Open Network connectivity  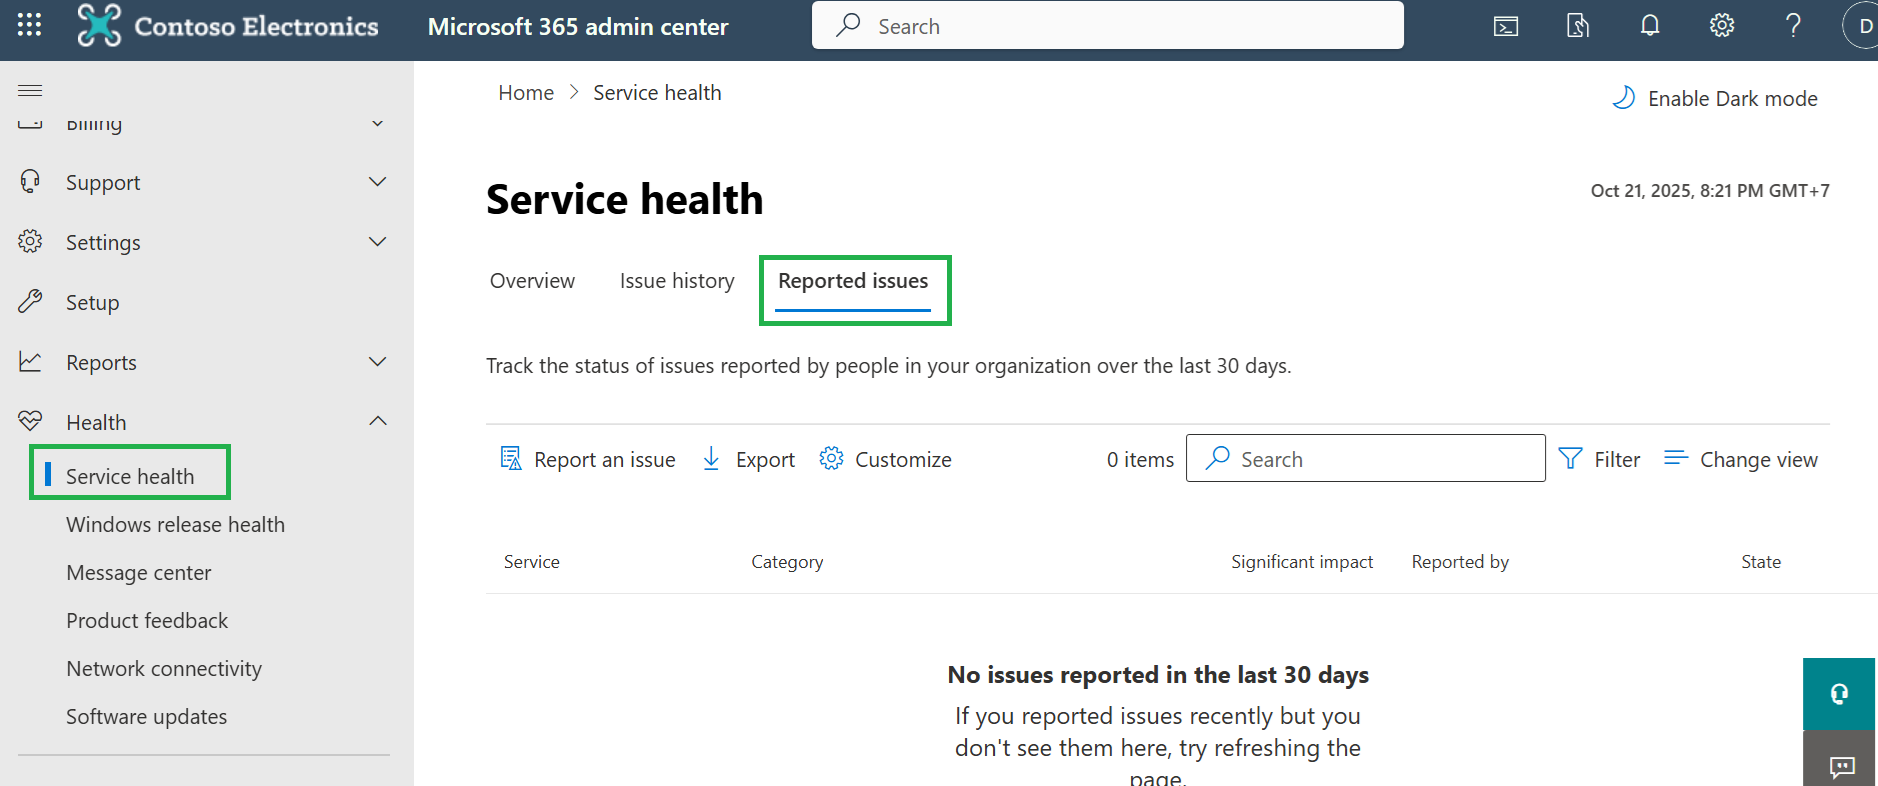(x=164, y=668)
